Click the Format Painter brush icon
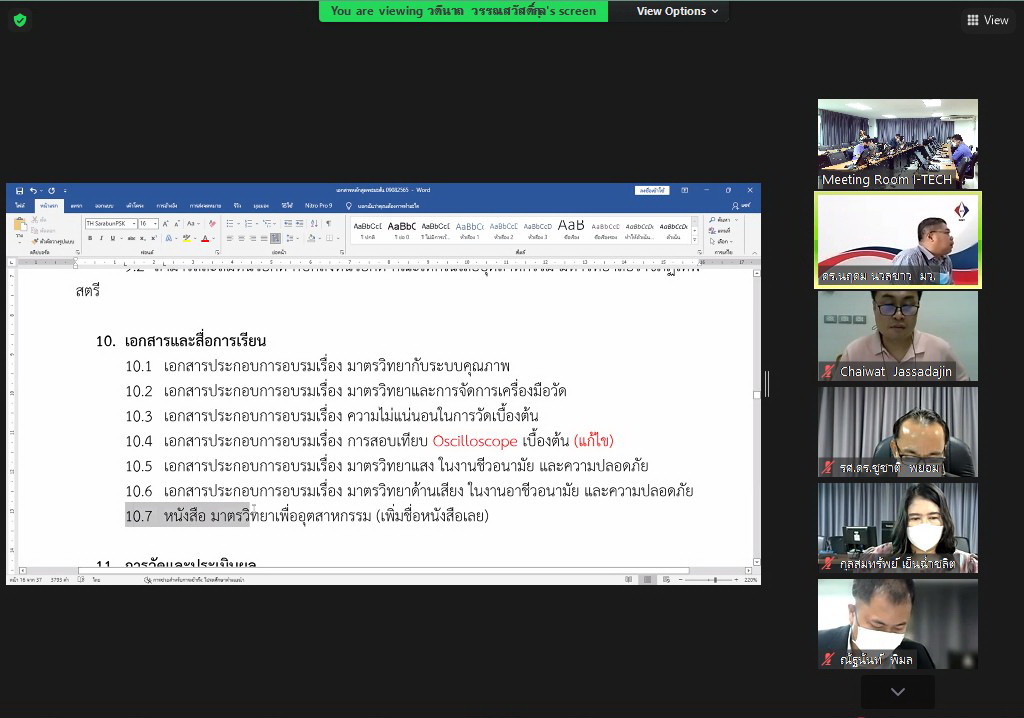 [x=35, y=241]
